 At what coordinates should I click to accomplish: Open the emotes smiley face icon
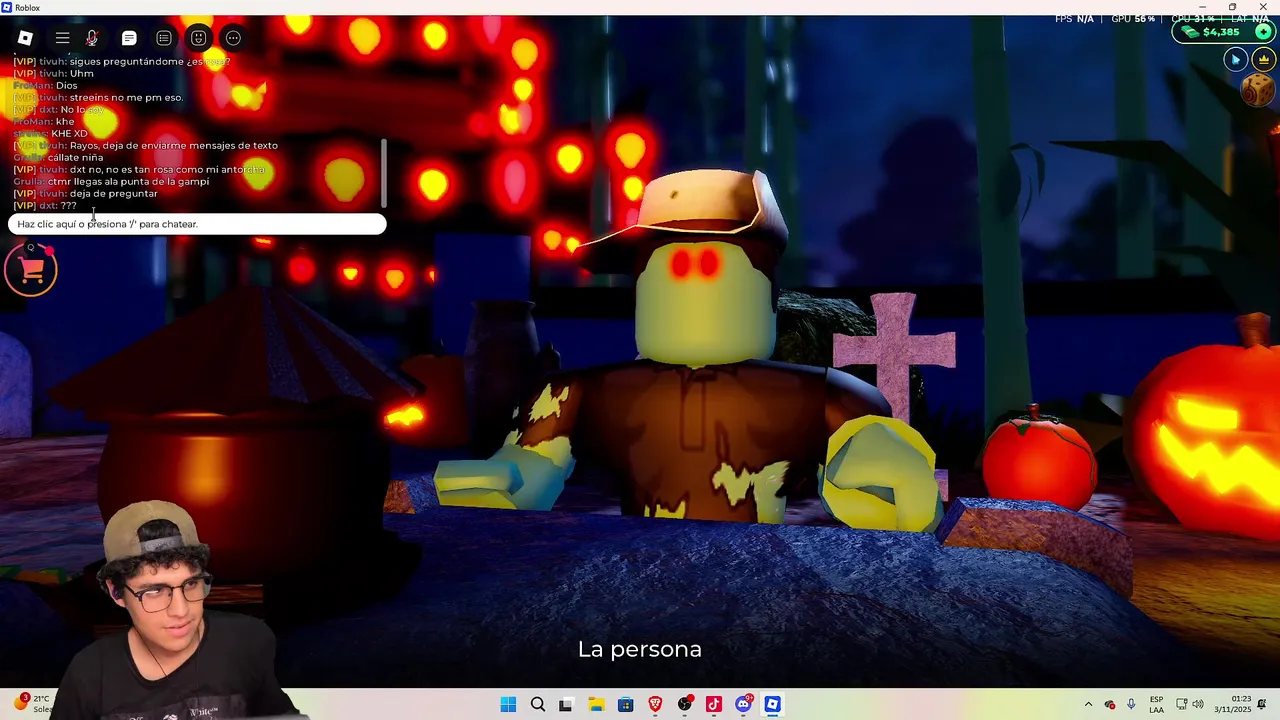point(198,38)
